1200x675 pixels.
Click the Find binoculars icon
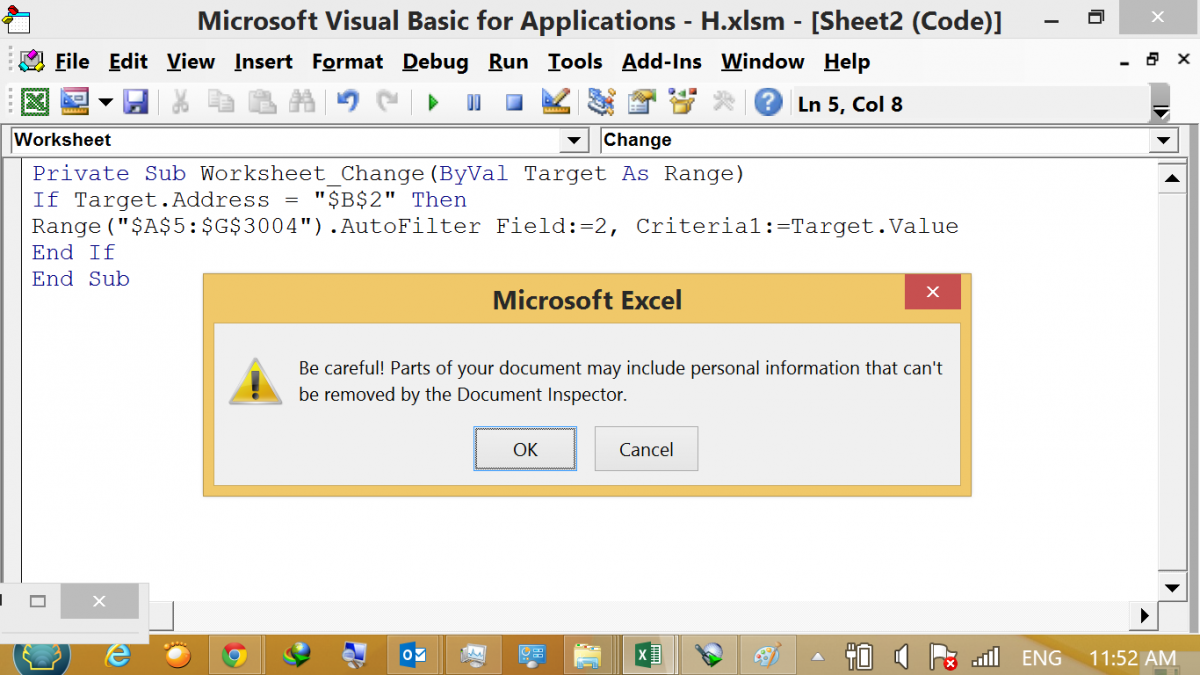click(x=301, y=101)
